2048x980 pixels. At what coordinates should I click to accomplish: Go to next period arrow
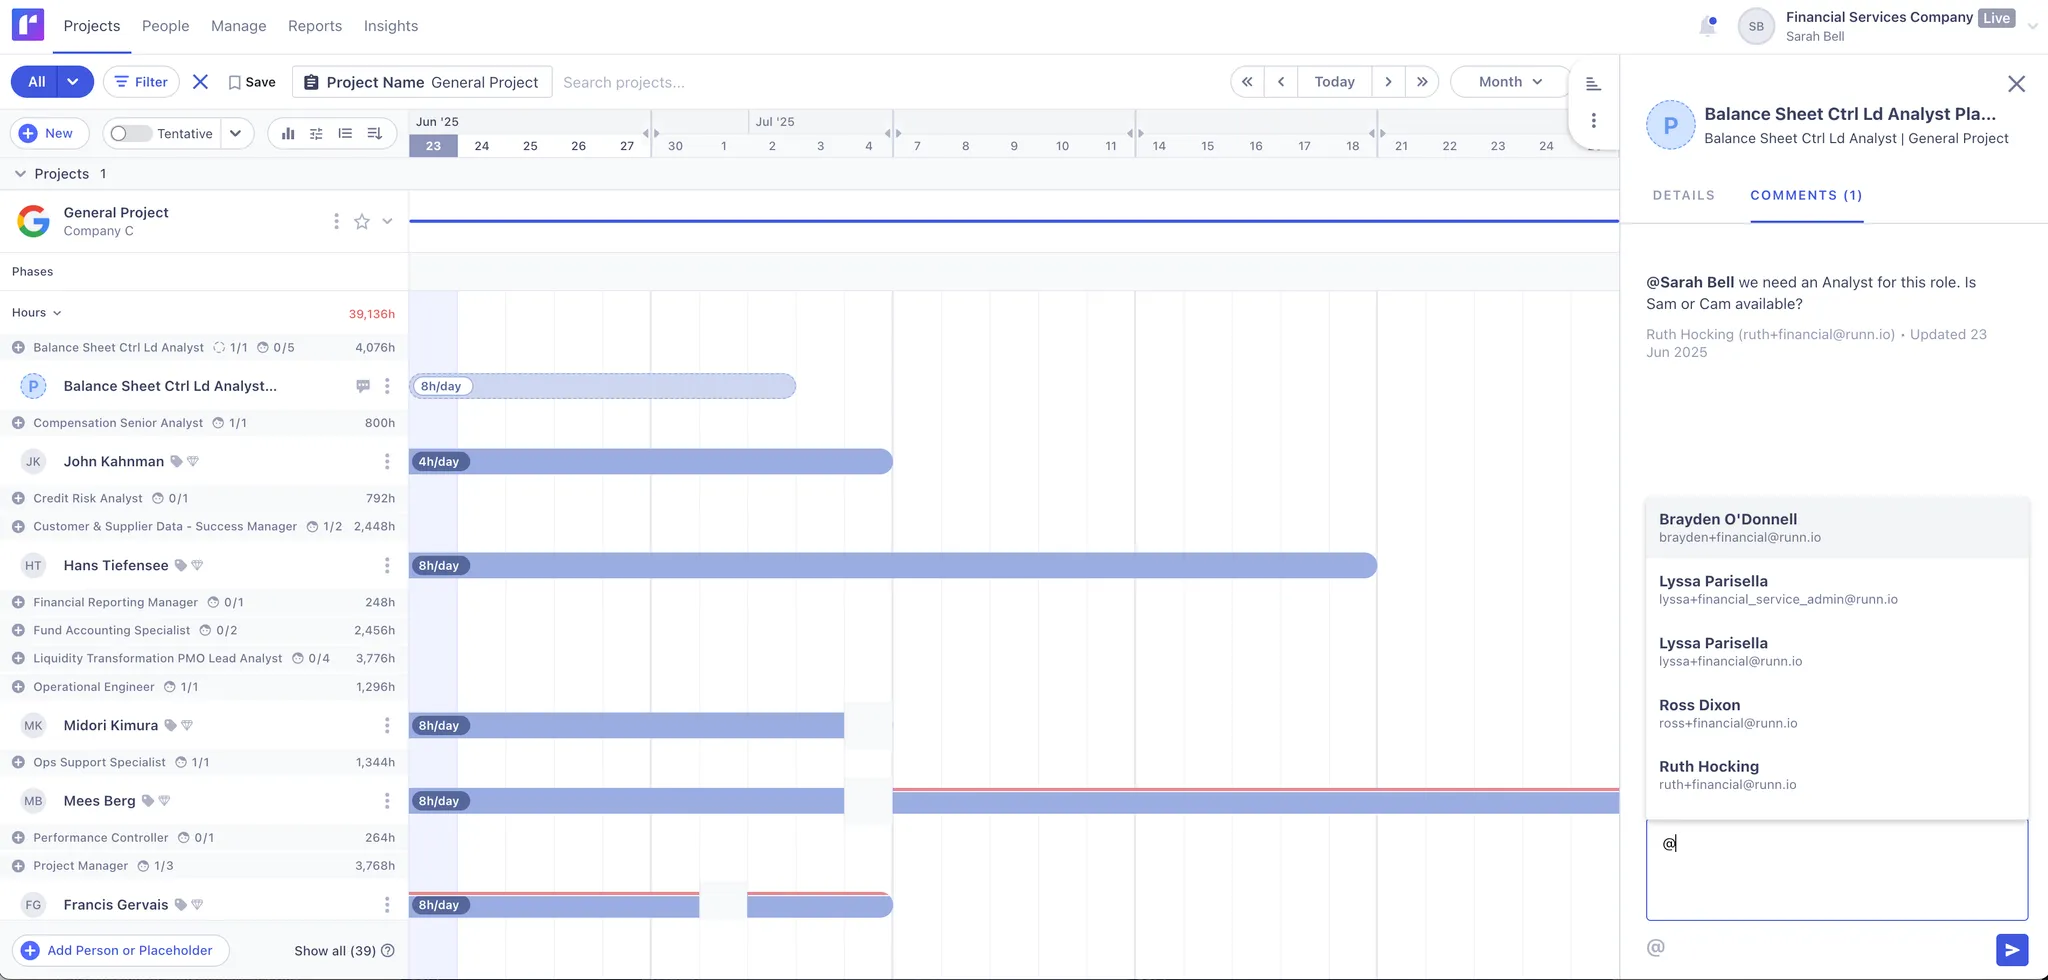tap(1388, 82)
